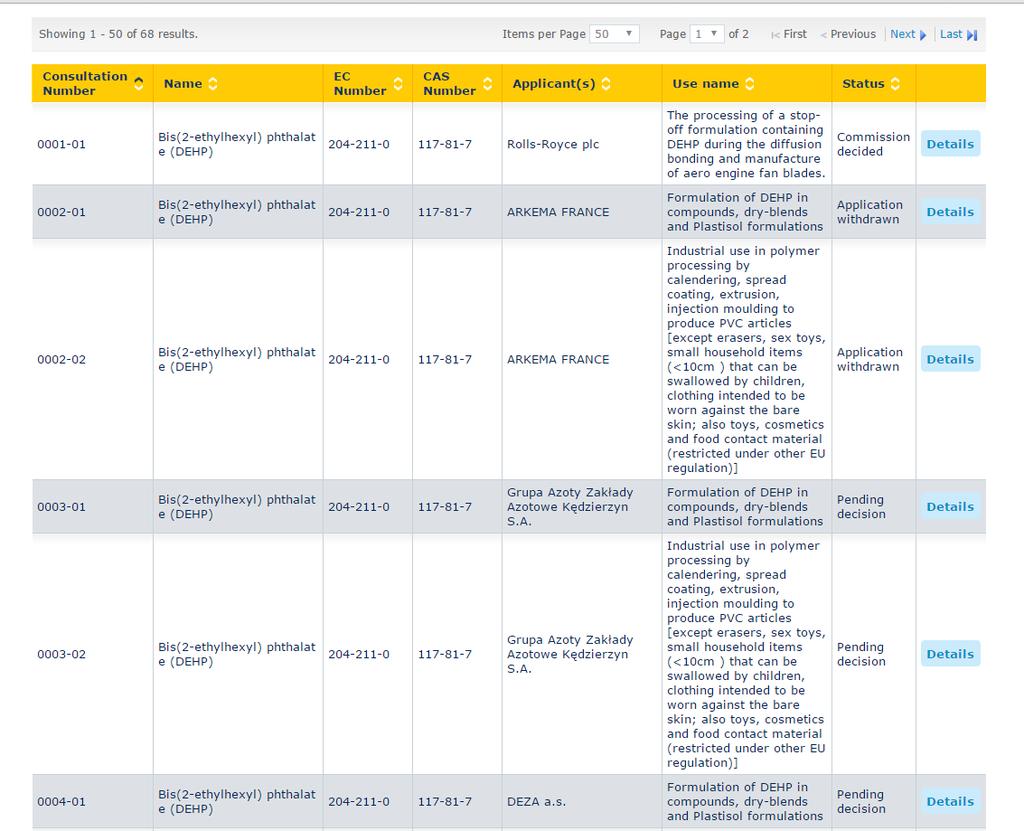Click the Commission decided status cell
The image size is (1024, 831).
(x=873, y=144)
